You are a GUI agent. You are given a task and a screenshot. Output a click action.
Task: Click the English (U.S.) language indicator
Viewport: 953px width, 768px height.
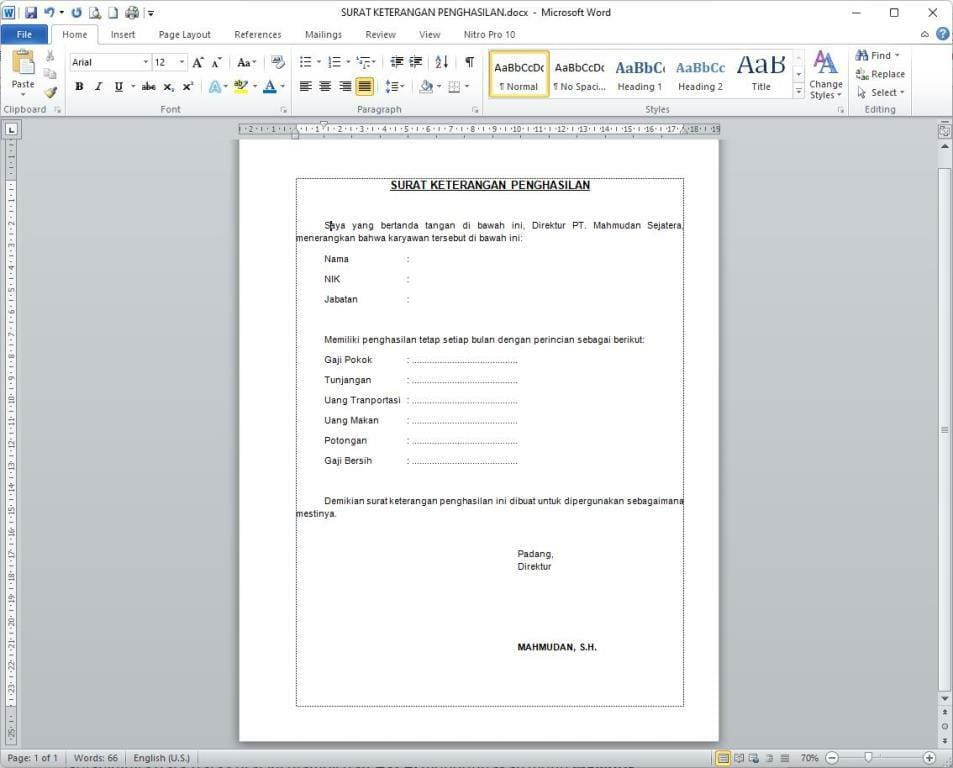(x=161, y=758)
